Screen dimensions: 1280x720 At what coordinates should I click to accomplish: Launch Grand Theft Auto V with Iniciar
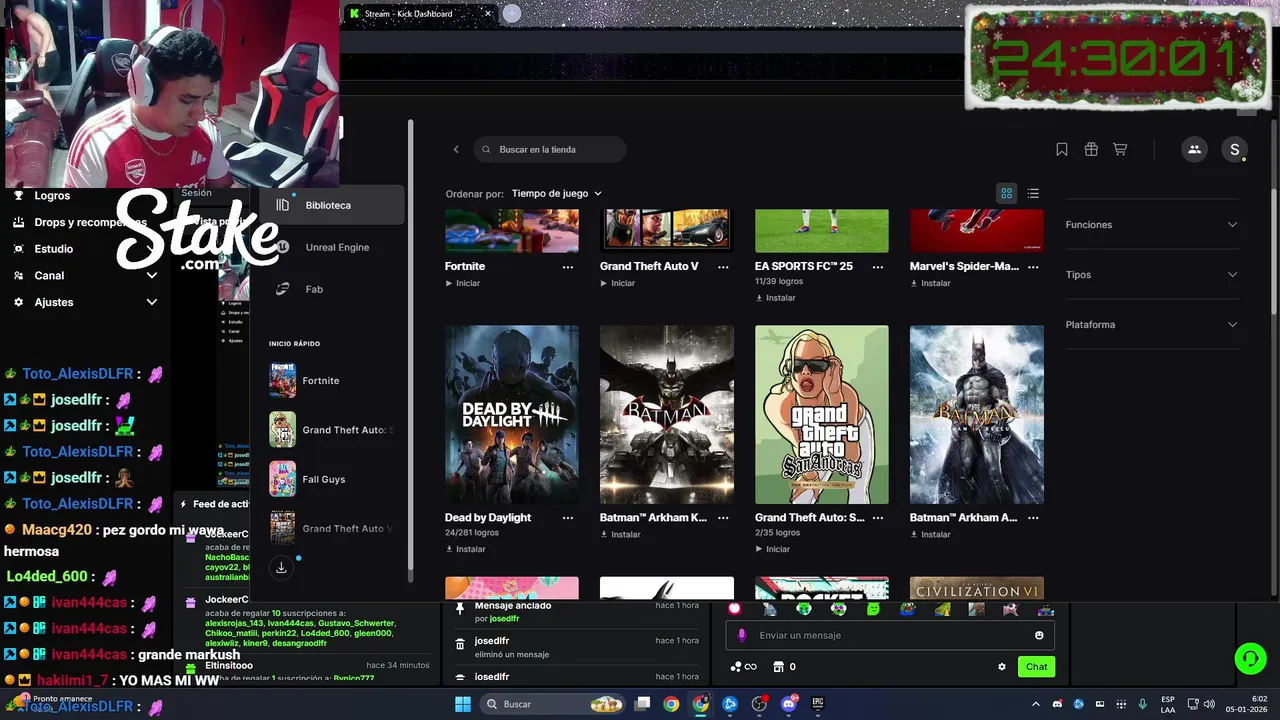617,283
